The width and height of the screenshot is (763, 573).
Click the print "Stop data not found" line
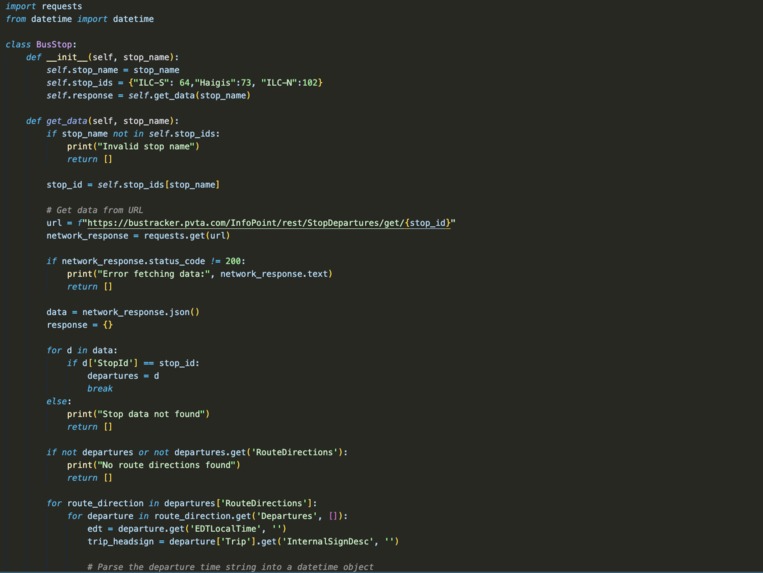[x=138, y=414]
